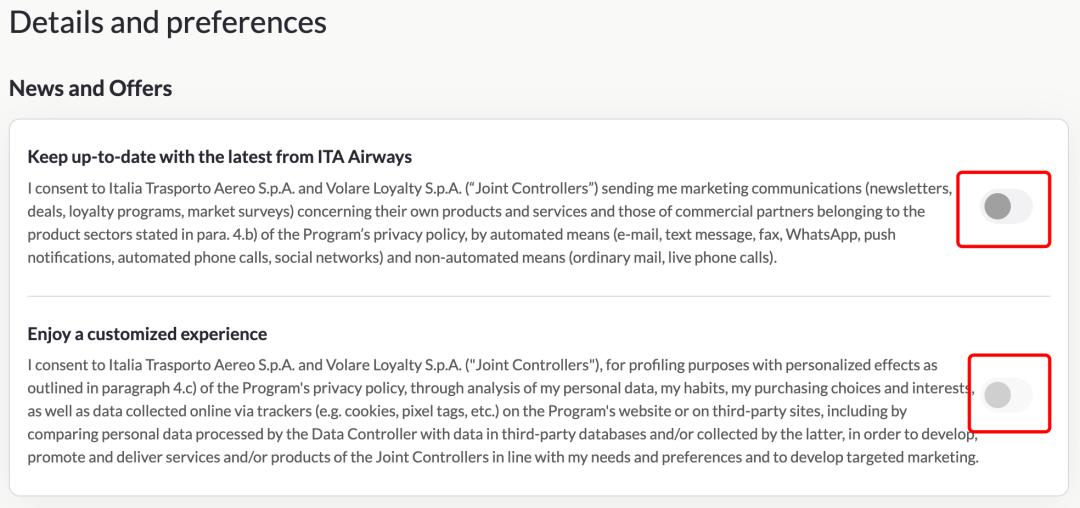
Task: Click the light knob of the profiling toggle
Action: coord(997,395)
